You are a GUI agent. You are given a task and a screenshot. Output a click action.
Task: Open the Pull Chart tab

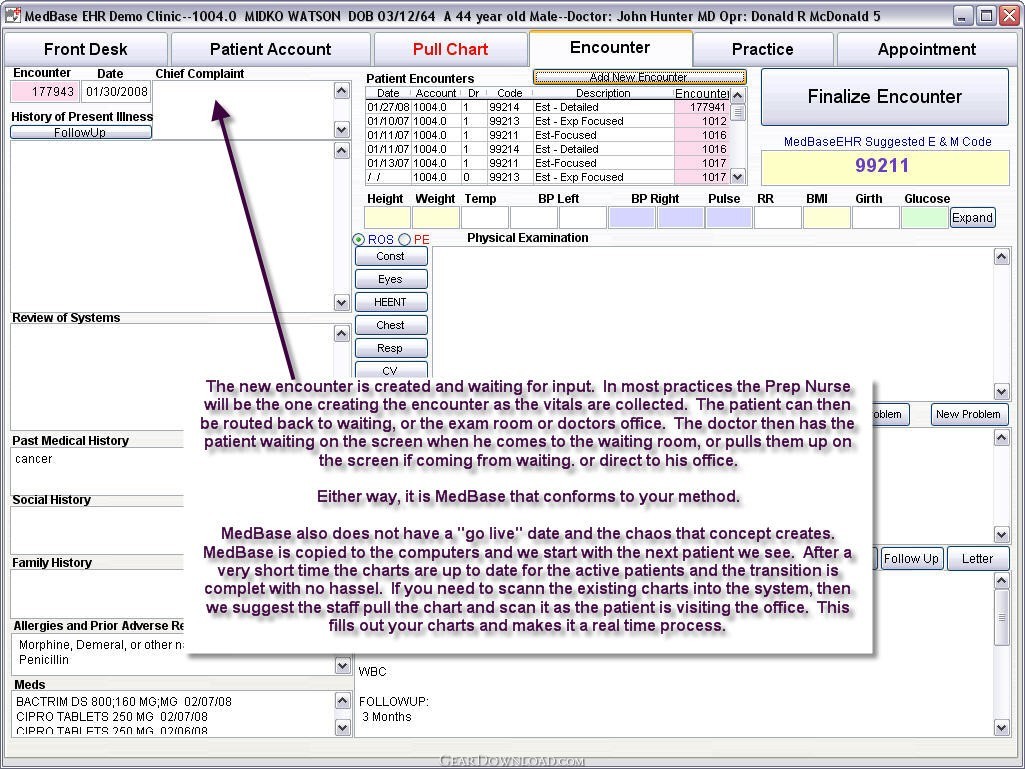pos(450,49)
